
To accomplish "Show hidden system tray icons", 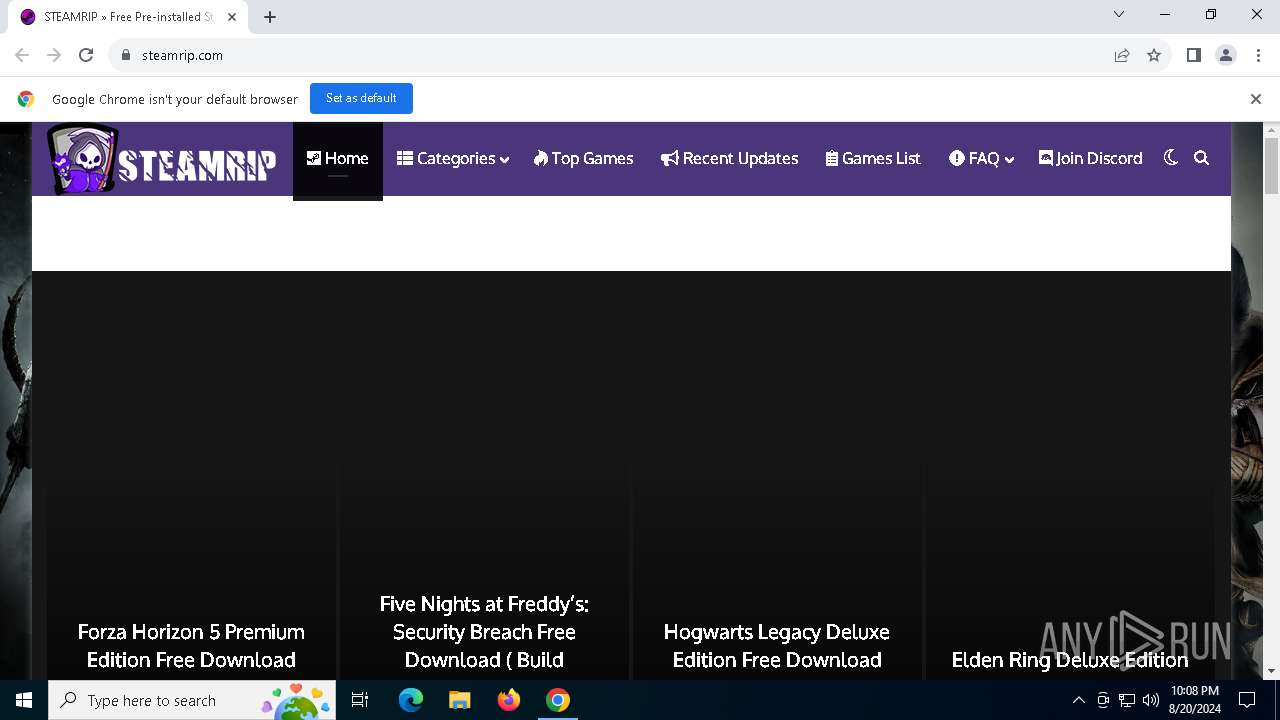I will 1078,700.
